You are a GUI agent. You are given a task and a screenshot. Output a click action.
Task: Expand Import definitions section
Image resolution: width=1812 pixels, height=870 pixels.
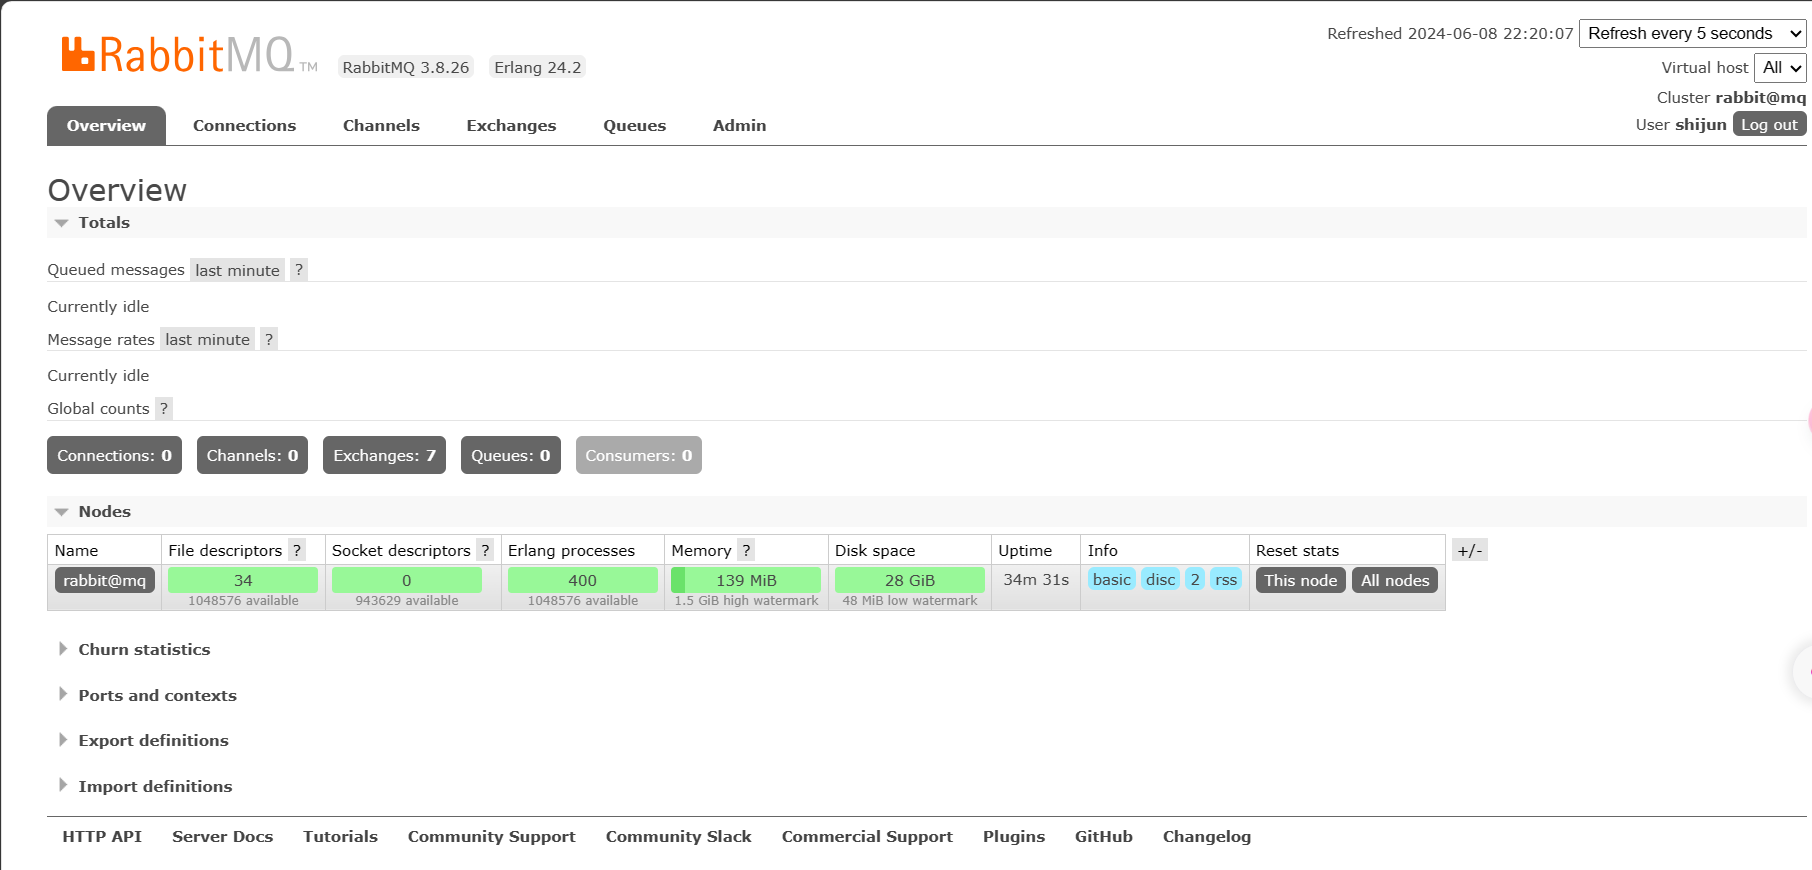tap(145, 786)
